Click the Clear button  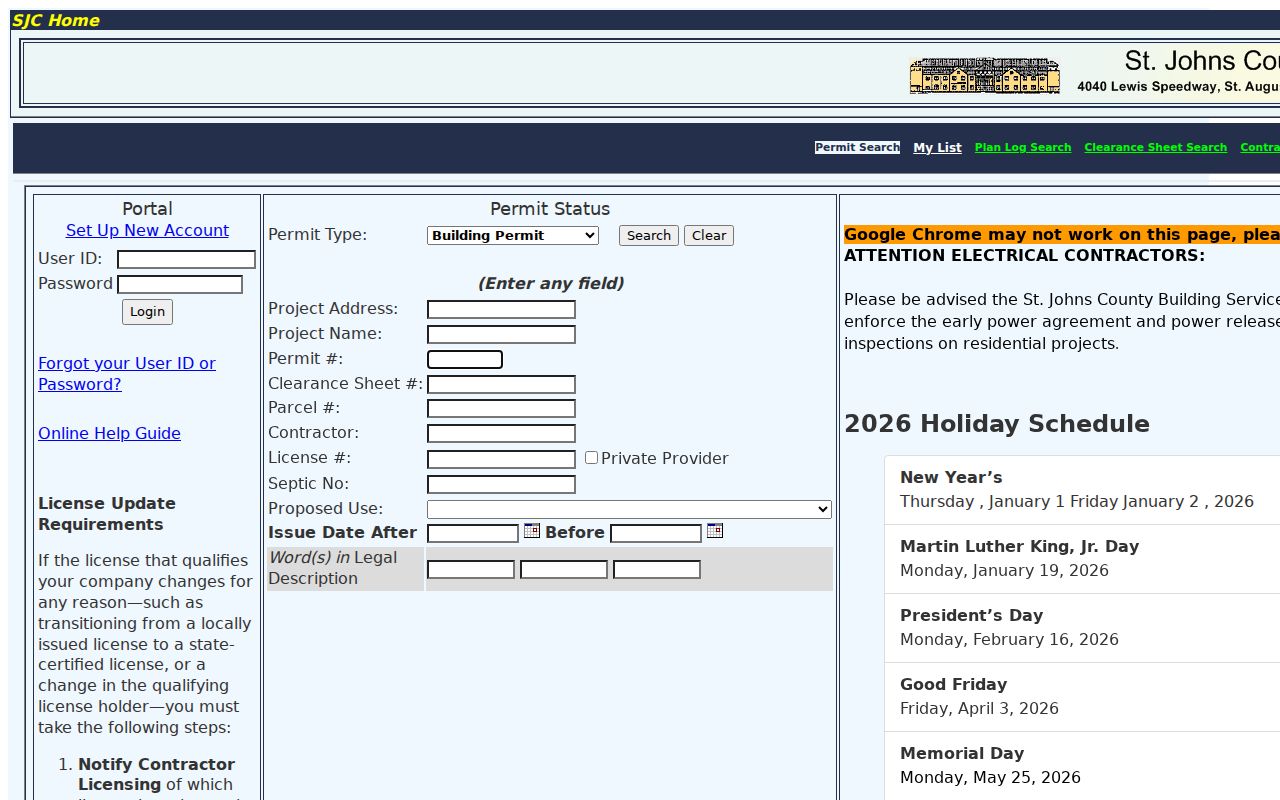click(x=709, y=235)
